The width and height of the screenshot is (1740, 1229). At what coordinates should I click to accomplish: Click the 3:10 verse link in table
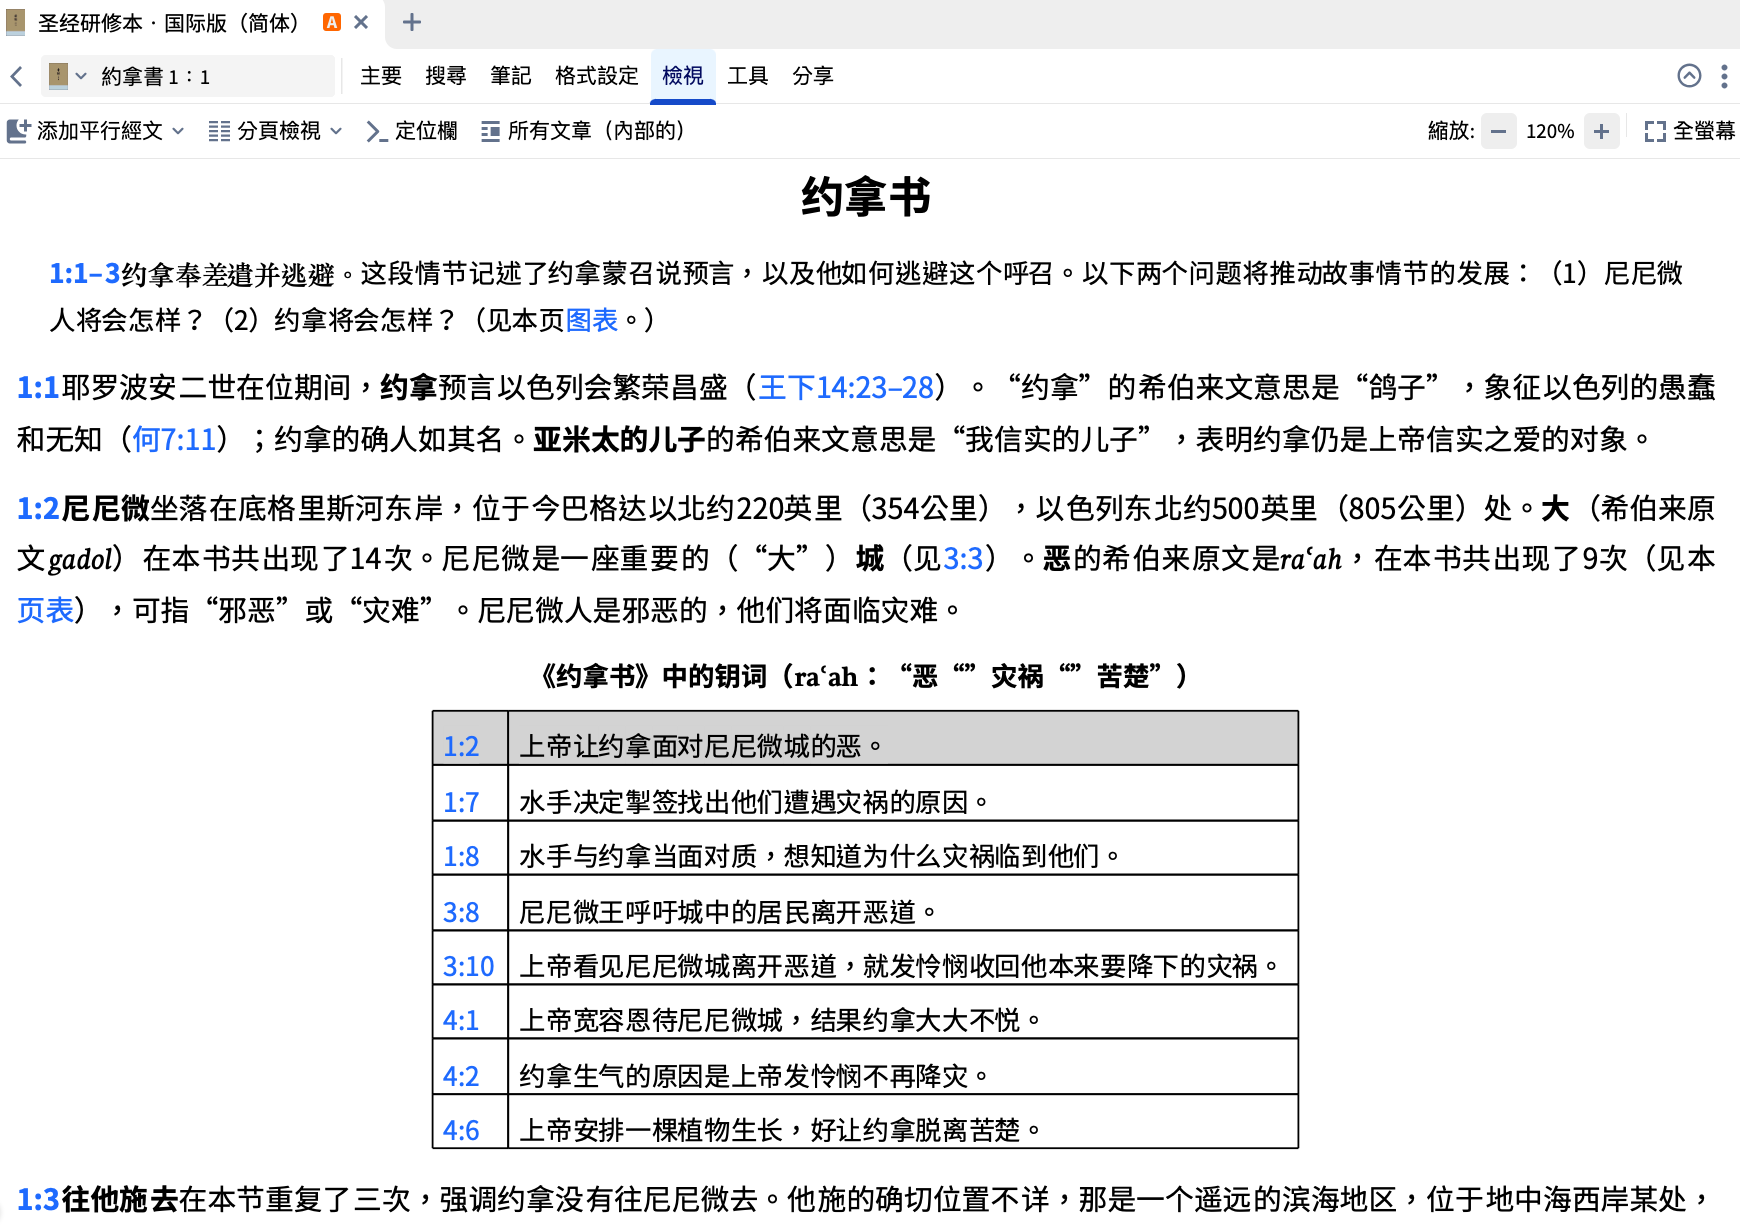pos(469,966)
